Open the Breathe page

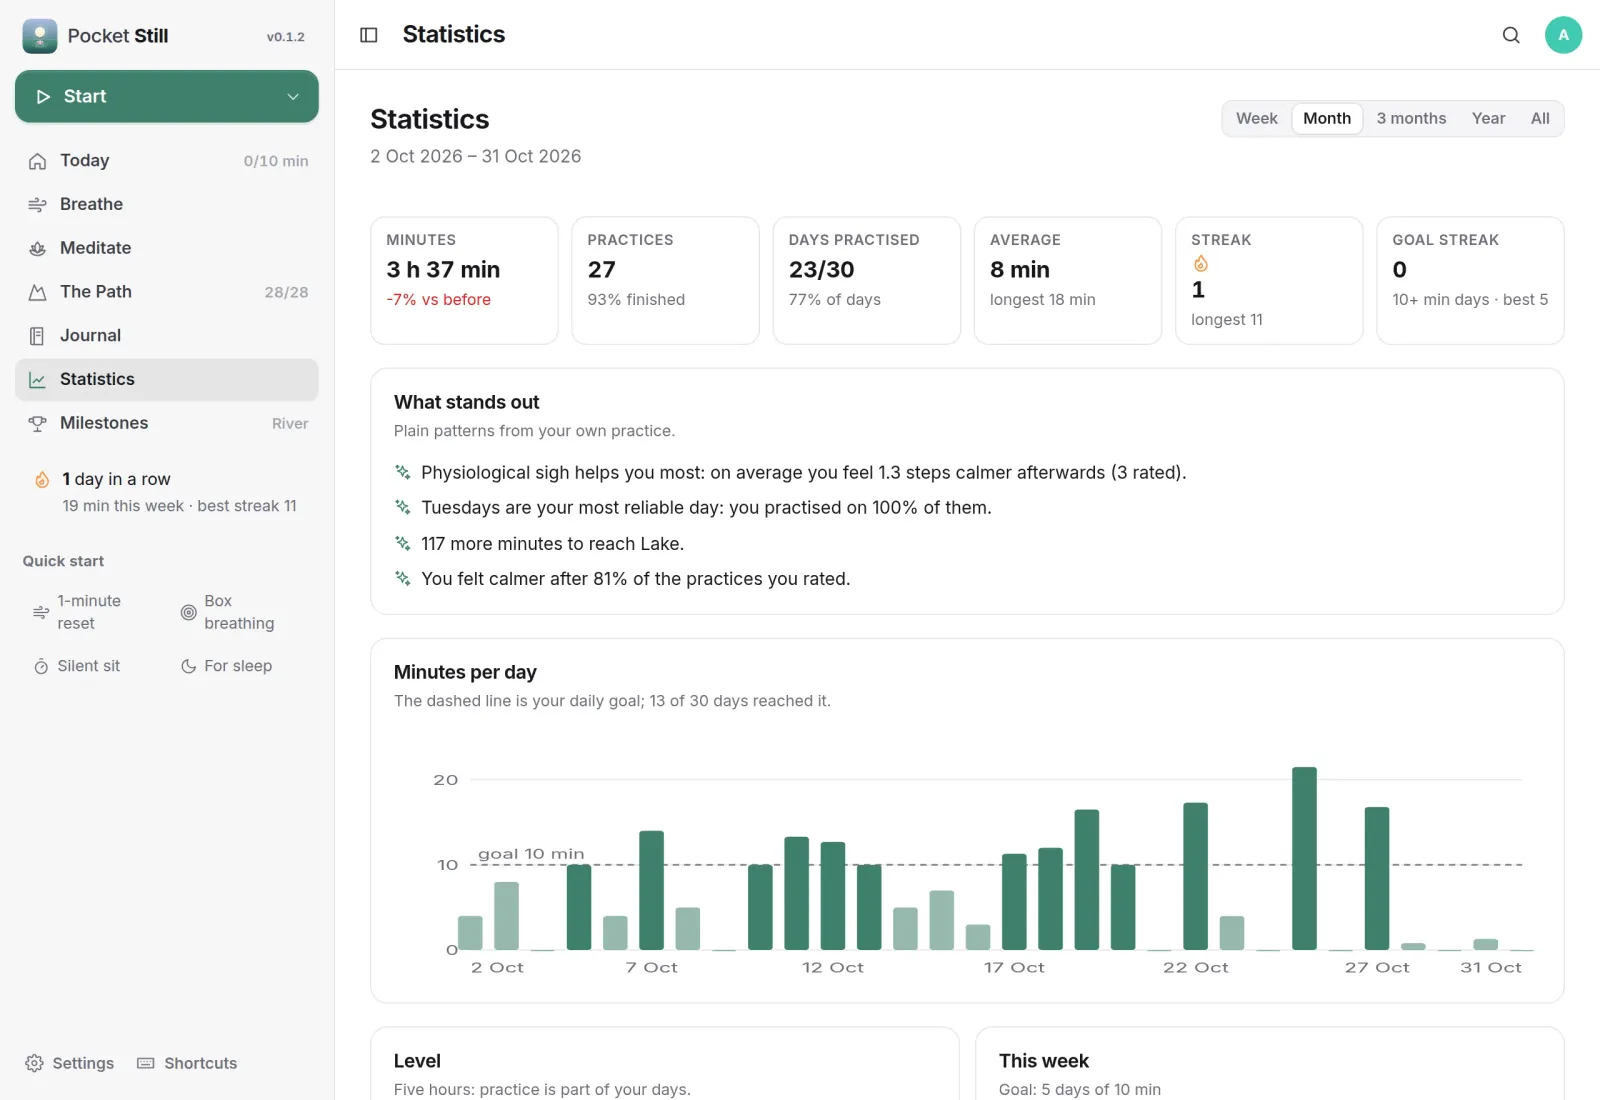167,205
